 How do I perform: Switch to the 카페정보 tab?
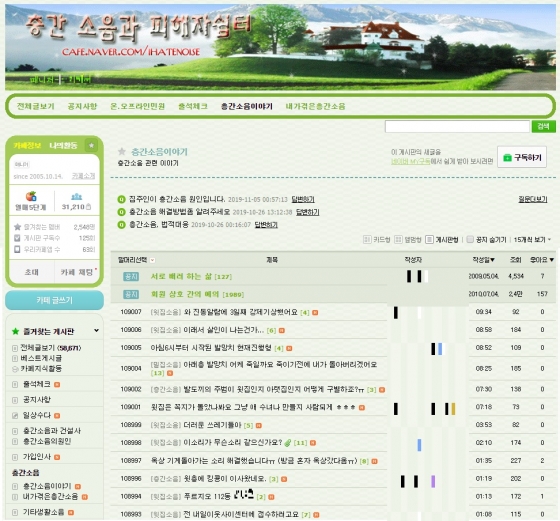click(27, 145)
